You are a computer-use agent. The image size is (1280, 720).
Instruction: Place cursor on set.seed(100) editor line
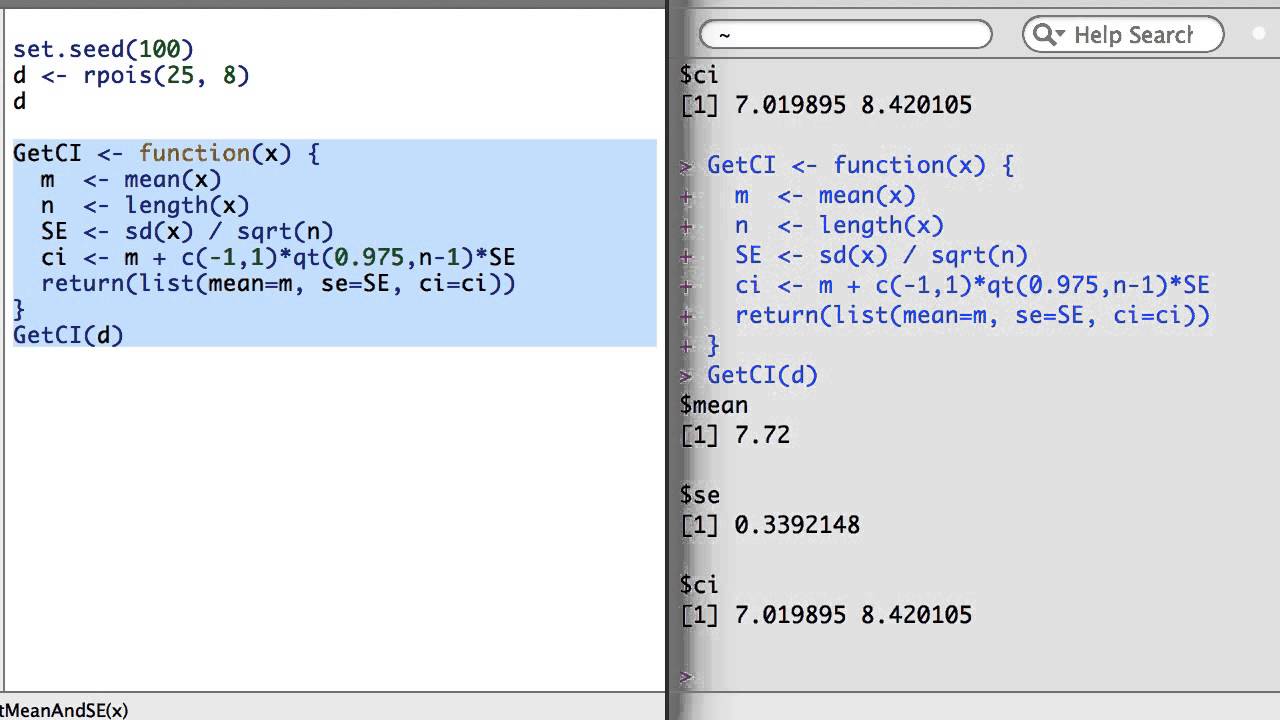103,48
